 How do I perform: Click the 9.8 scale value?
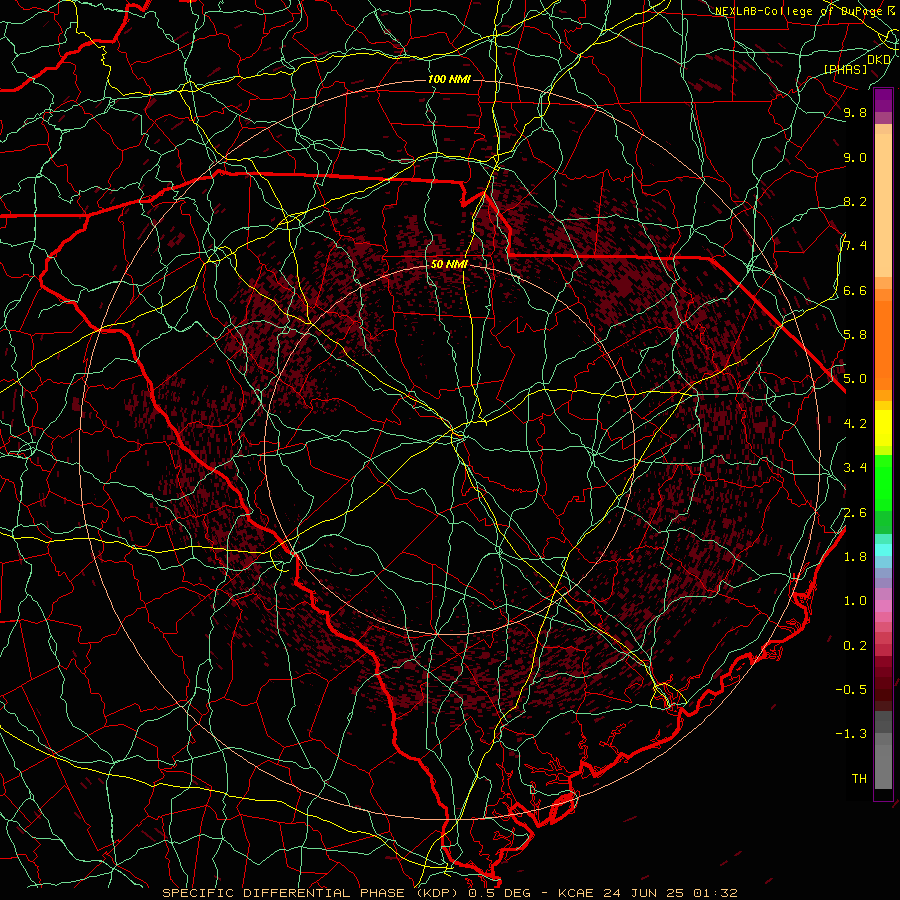[x=855, y=112]
